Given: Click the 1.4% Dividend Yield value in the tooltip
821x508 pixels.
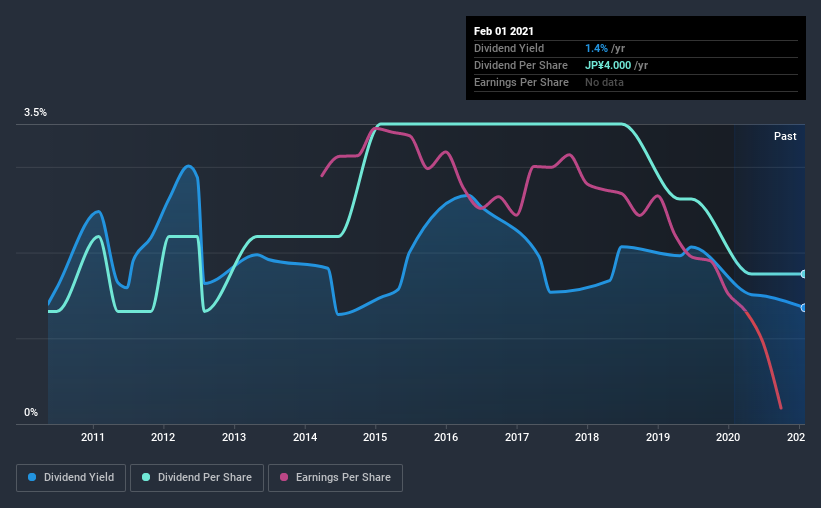Looking at the screenshot, I should [x=596, y=48].
